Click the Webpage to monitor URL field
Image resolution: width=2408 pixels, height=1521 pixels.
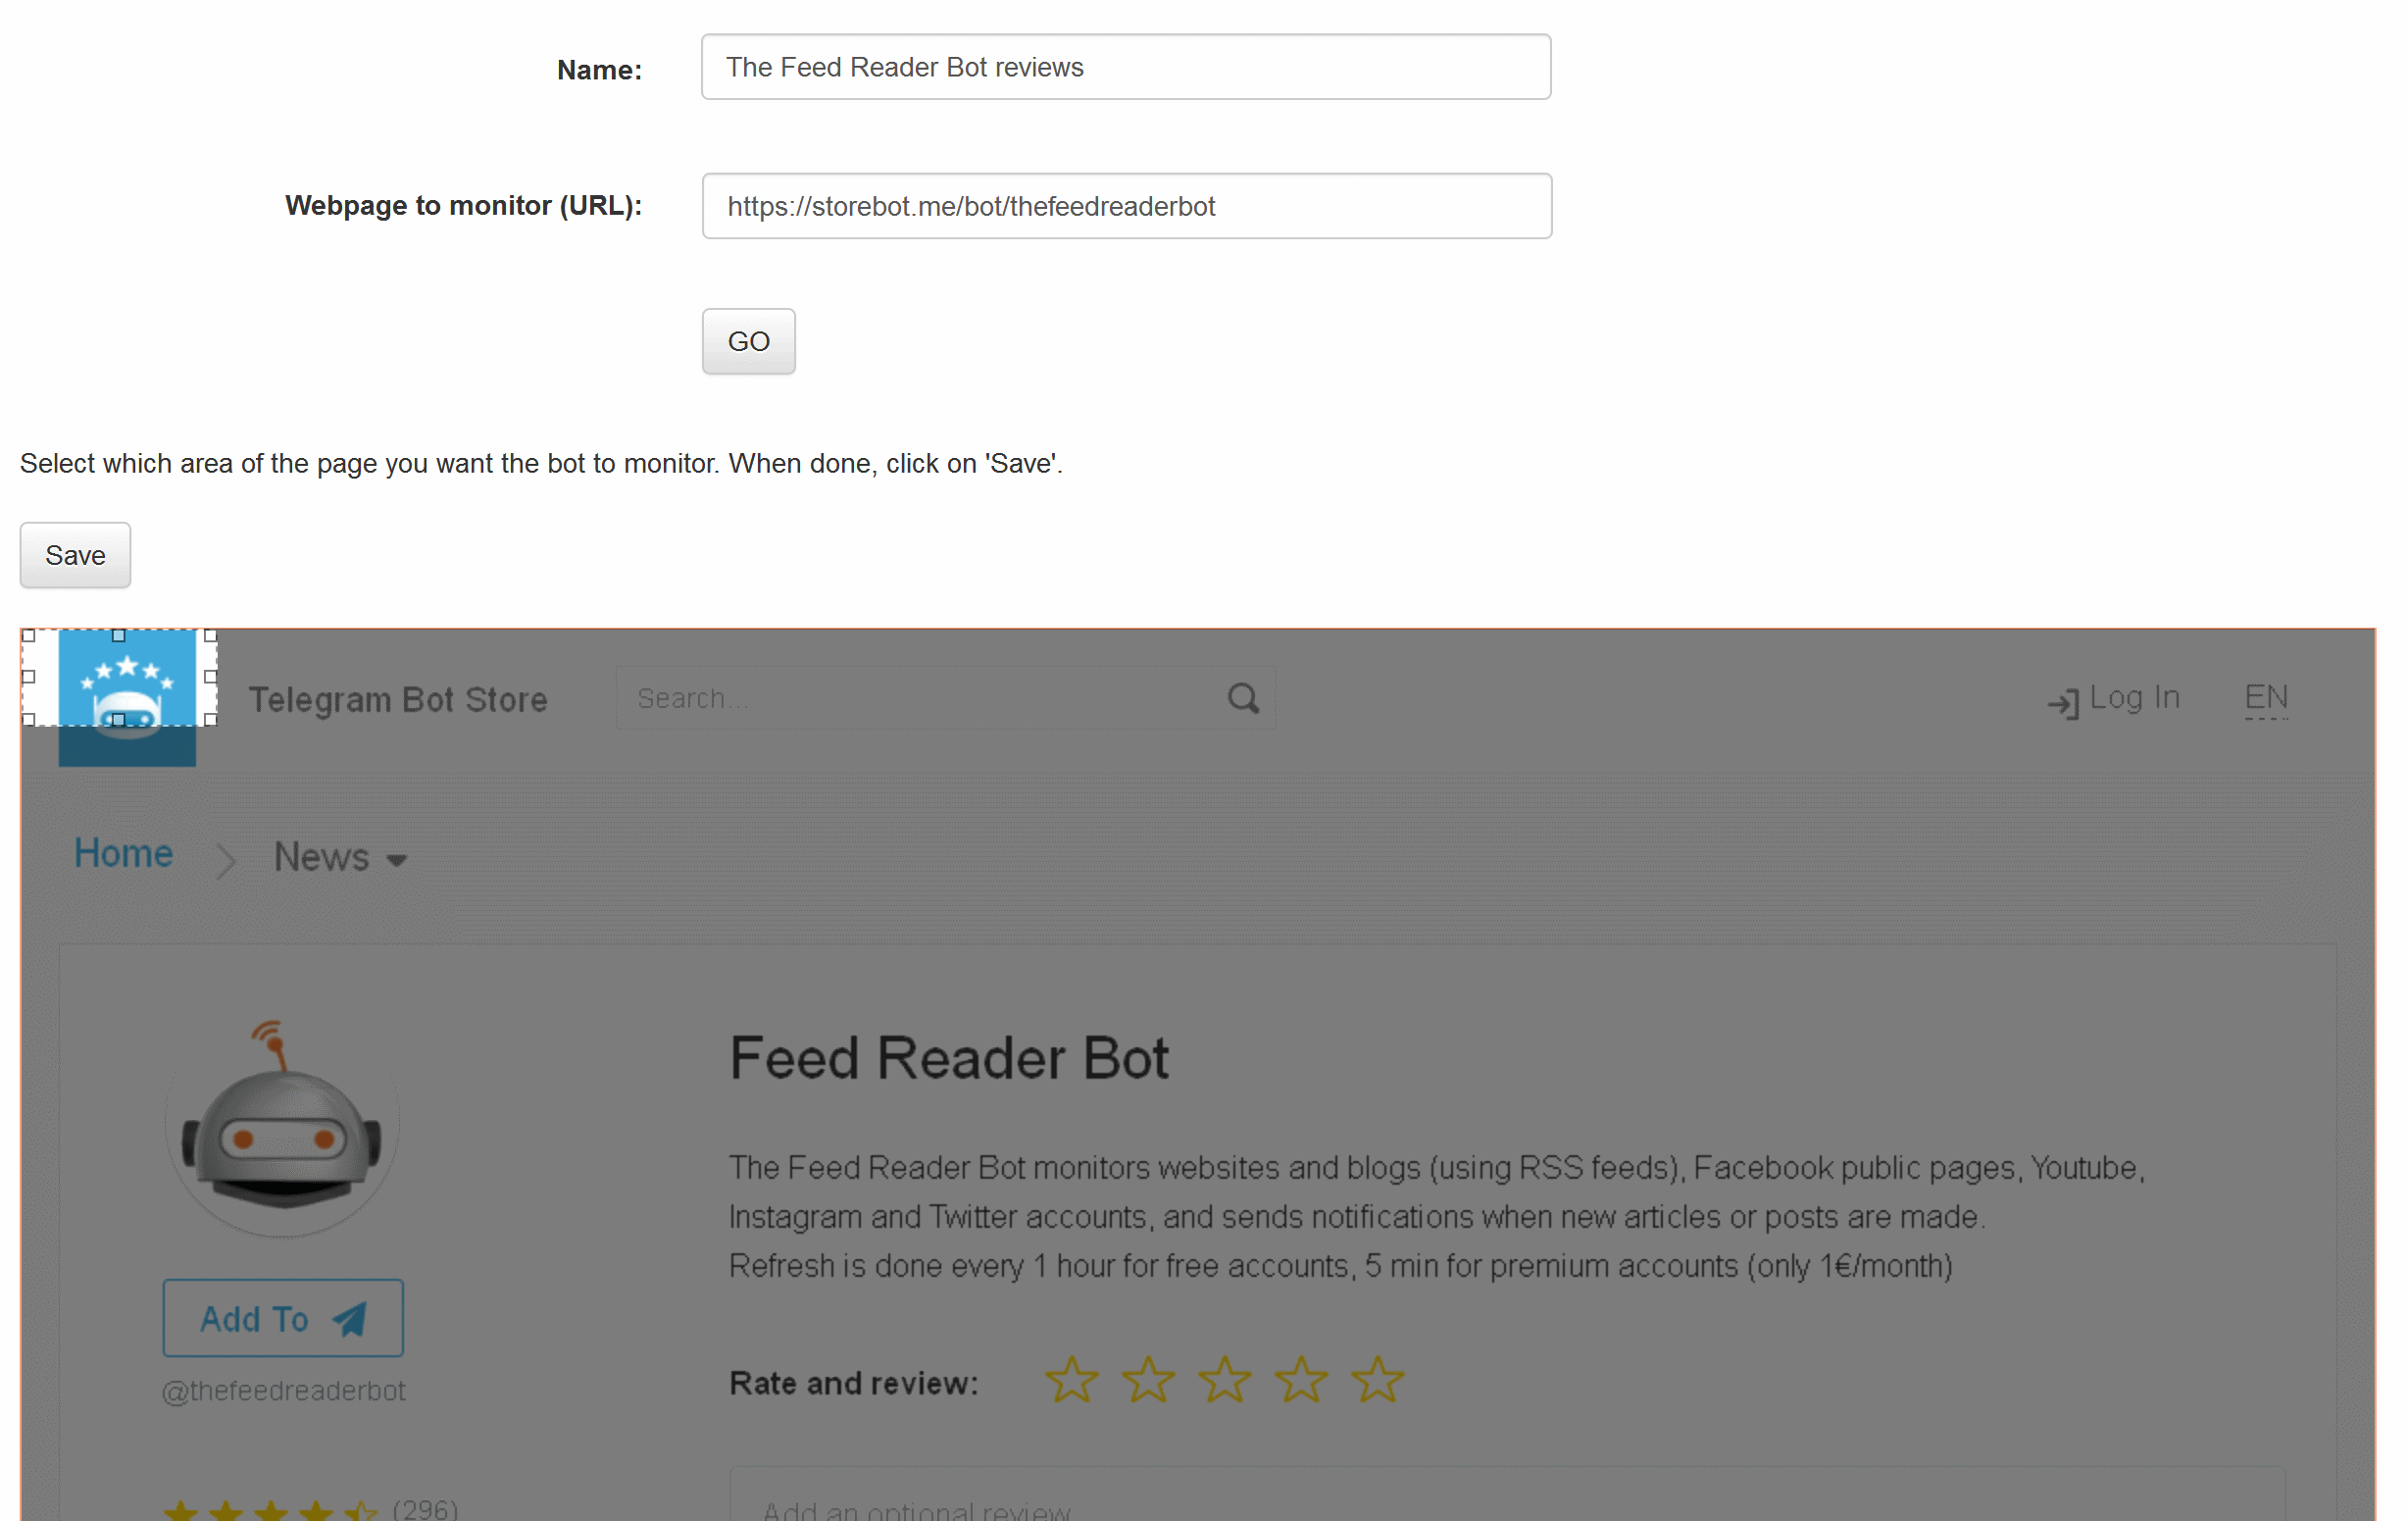coord(1126,206)
